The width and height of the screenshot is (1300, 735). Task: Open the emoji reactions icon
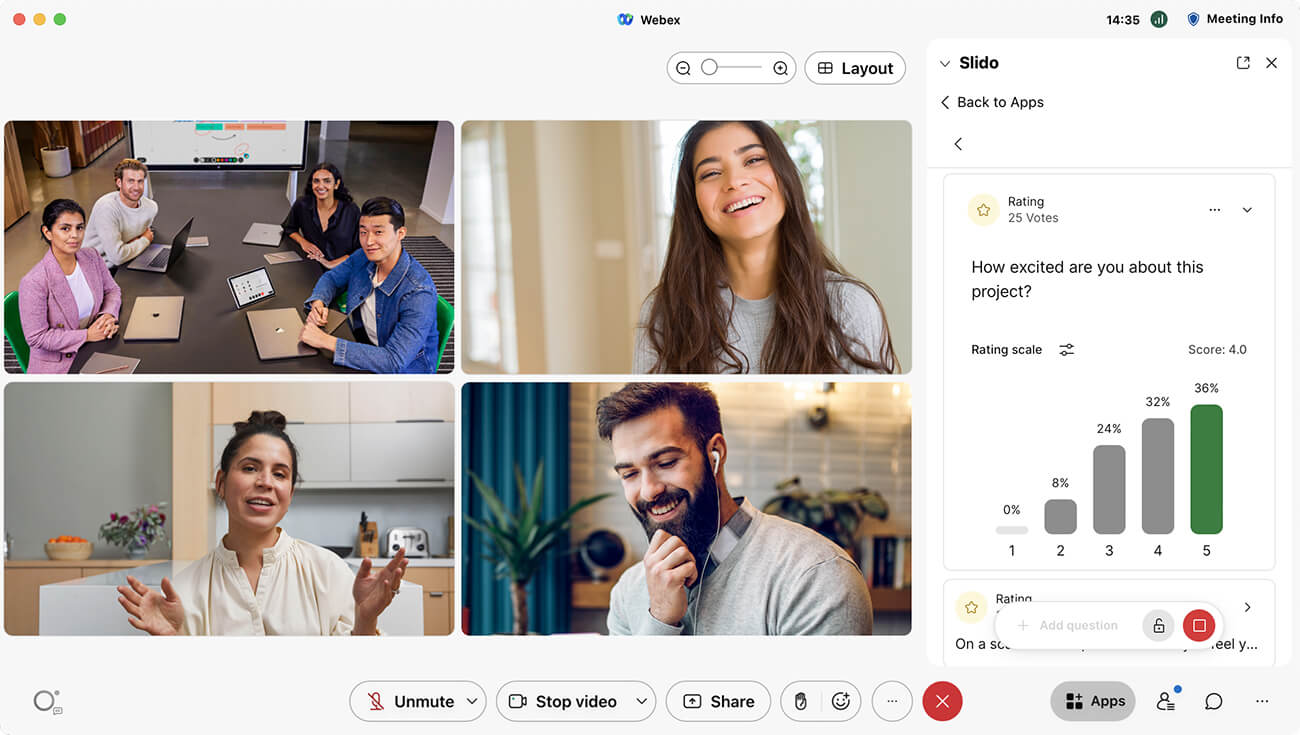841,702
